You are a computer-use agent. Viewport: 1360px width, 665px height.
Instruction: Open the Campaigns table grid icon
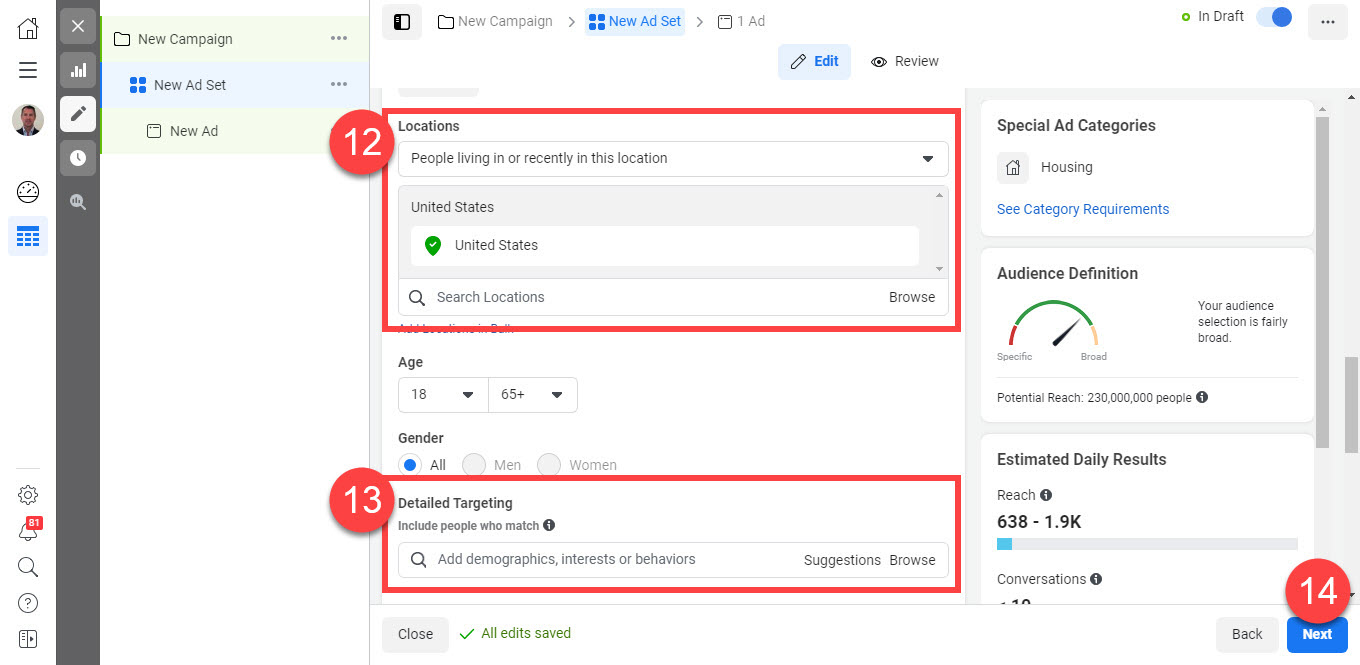tap(28, 236)
